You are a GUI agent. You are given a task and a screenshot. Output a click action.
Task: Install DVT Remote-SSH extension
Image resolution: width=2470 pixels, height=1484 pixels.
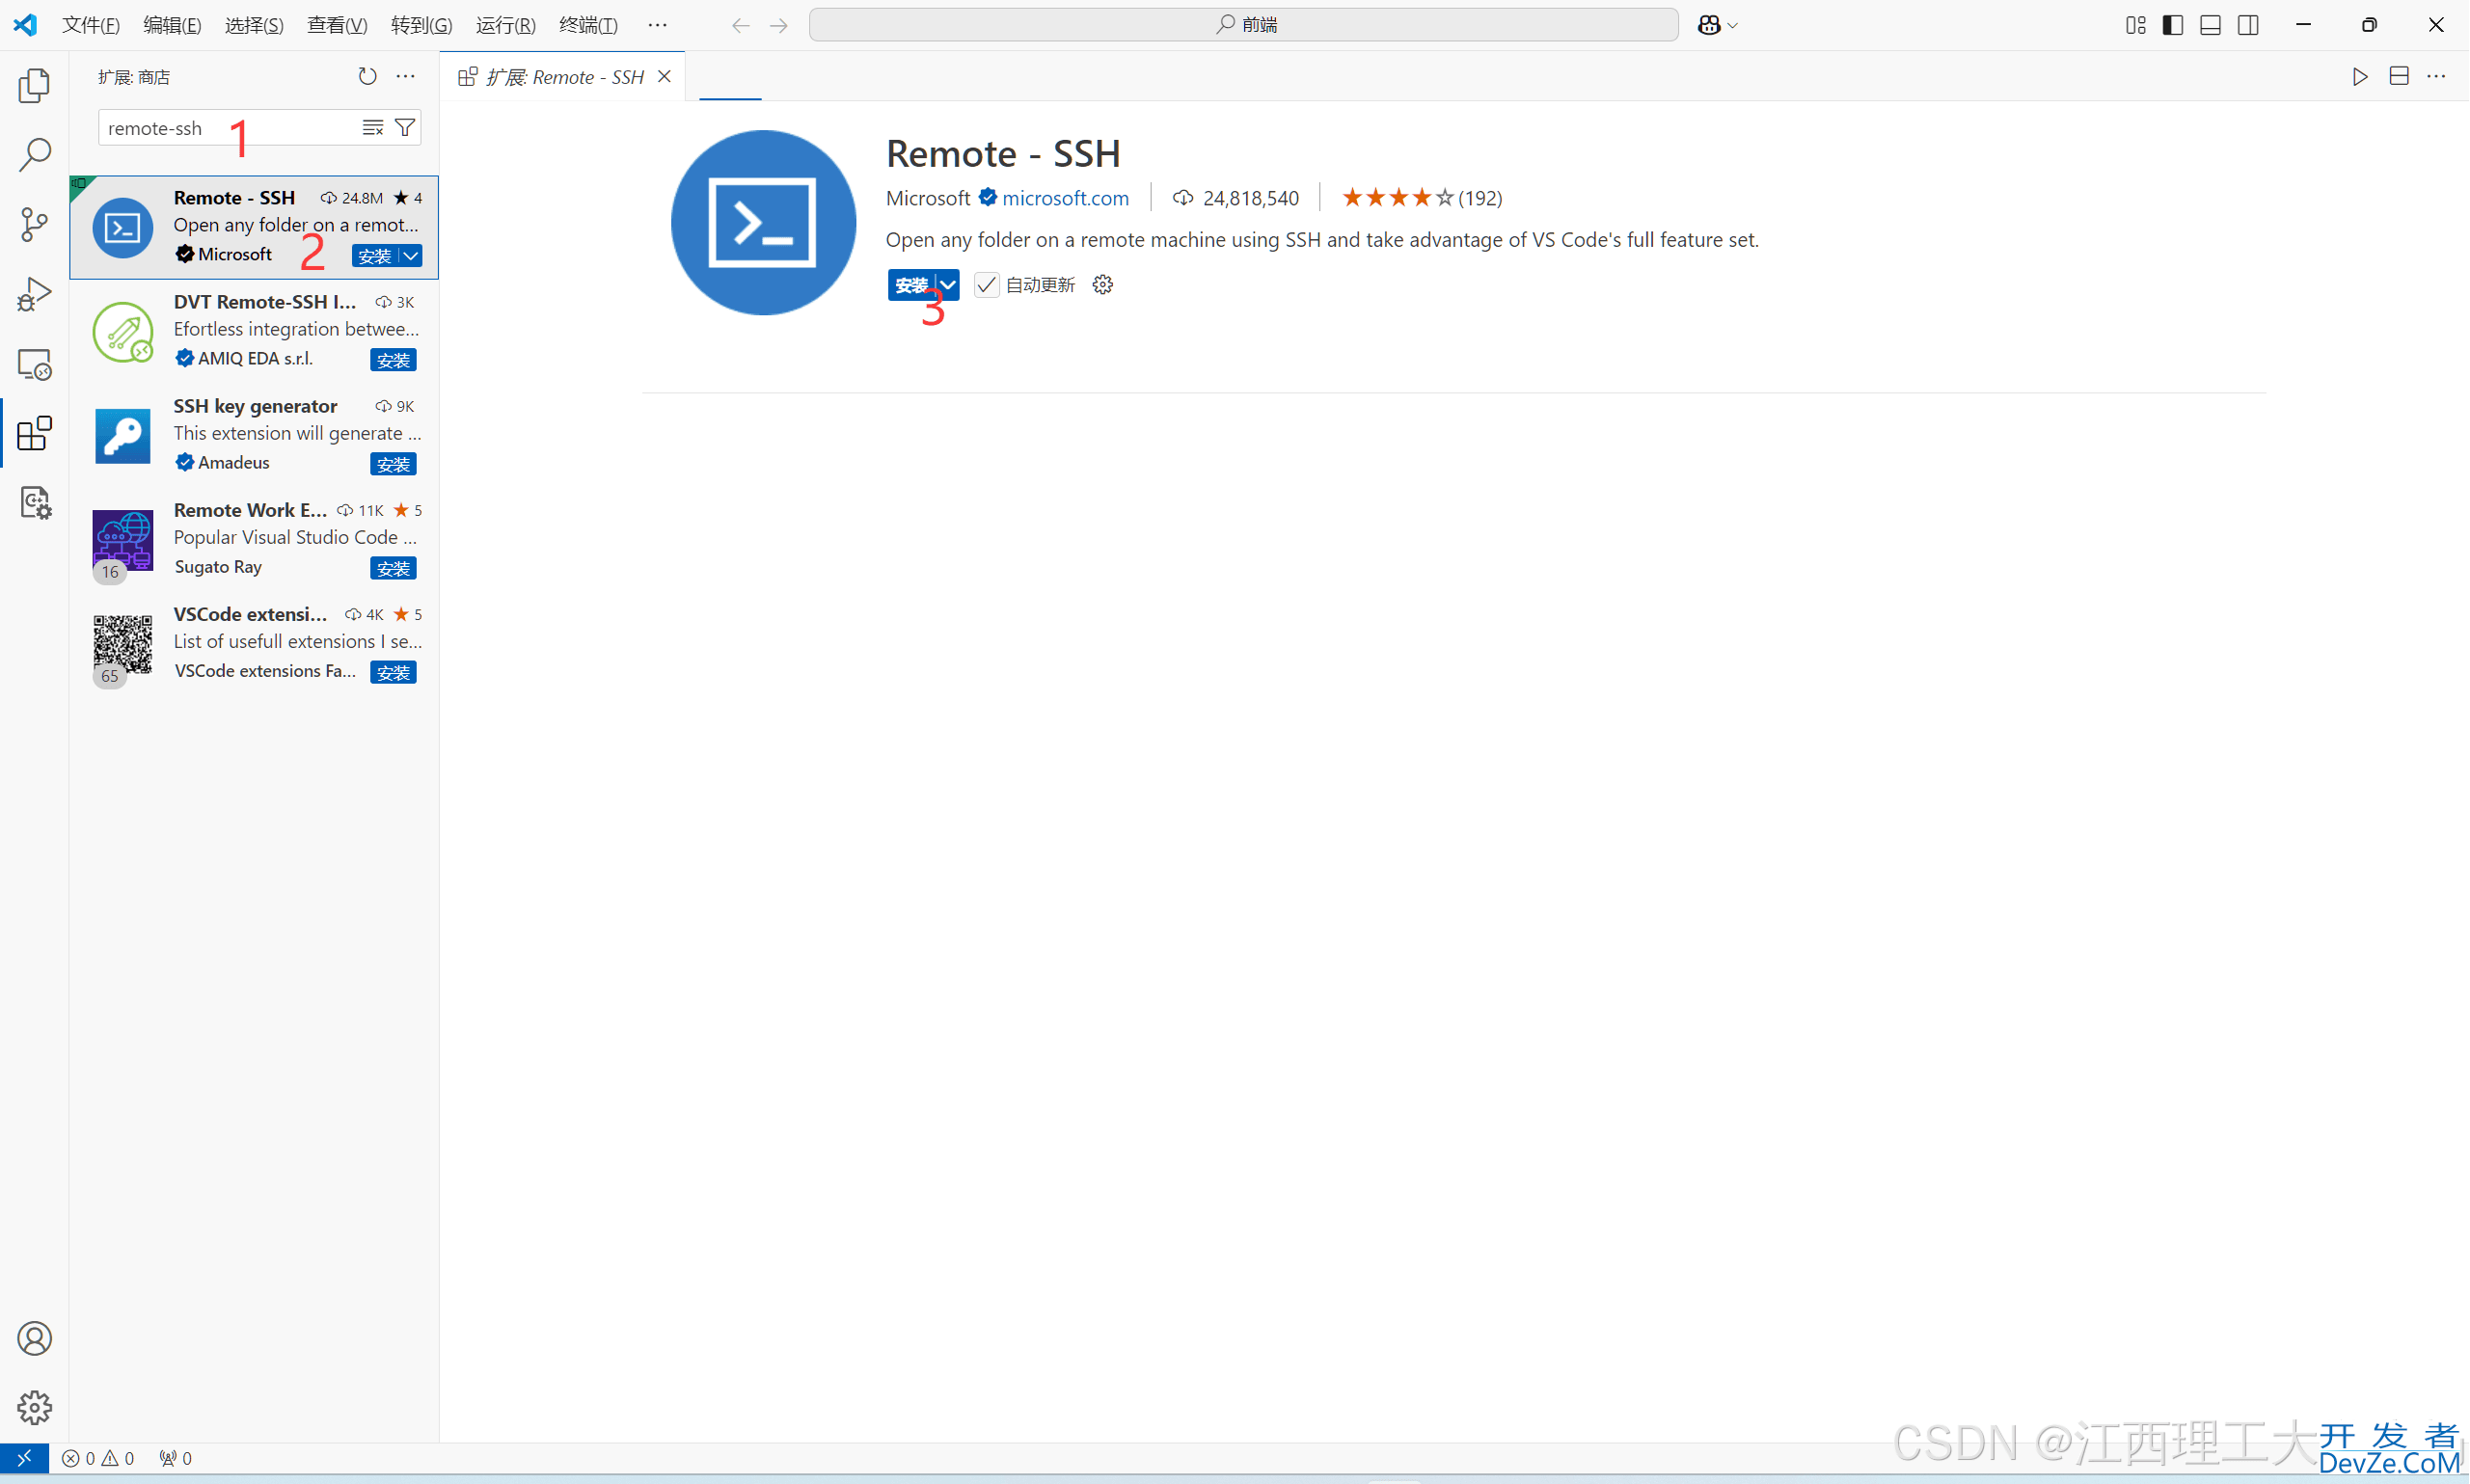coord(393,360)
